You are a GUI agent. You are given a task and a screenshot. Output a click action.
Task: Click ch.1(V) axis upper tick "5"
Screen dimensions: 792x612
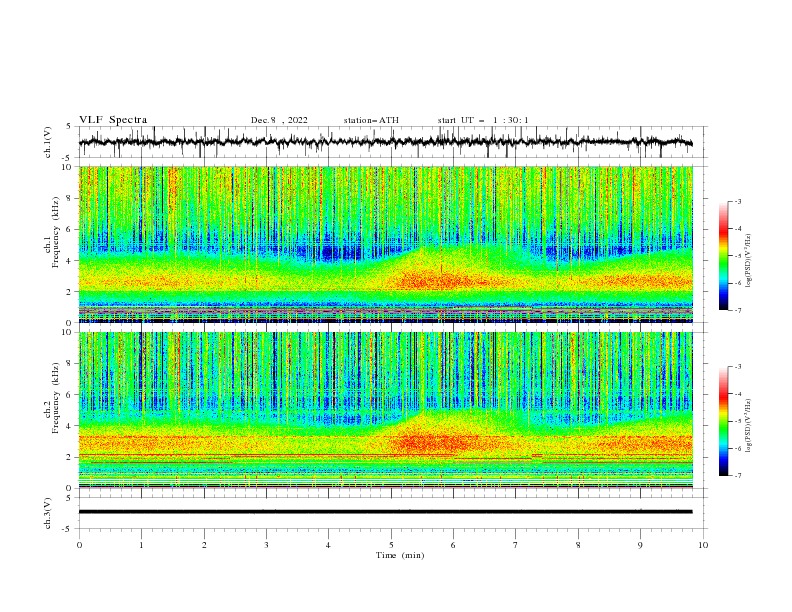[69, 127]
